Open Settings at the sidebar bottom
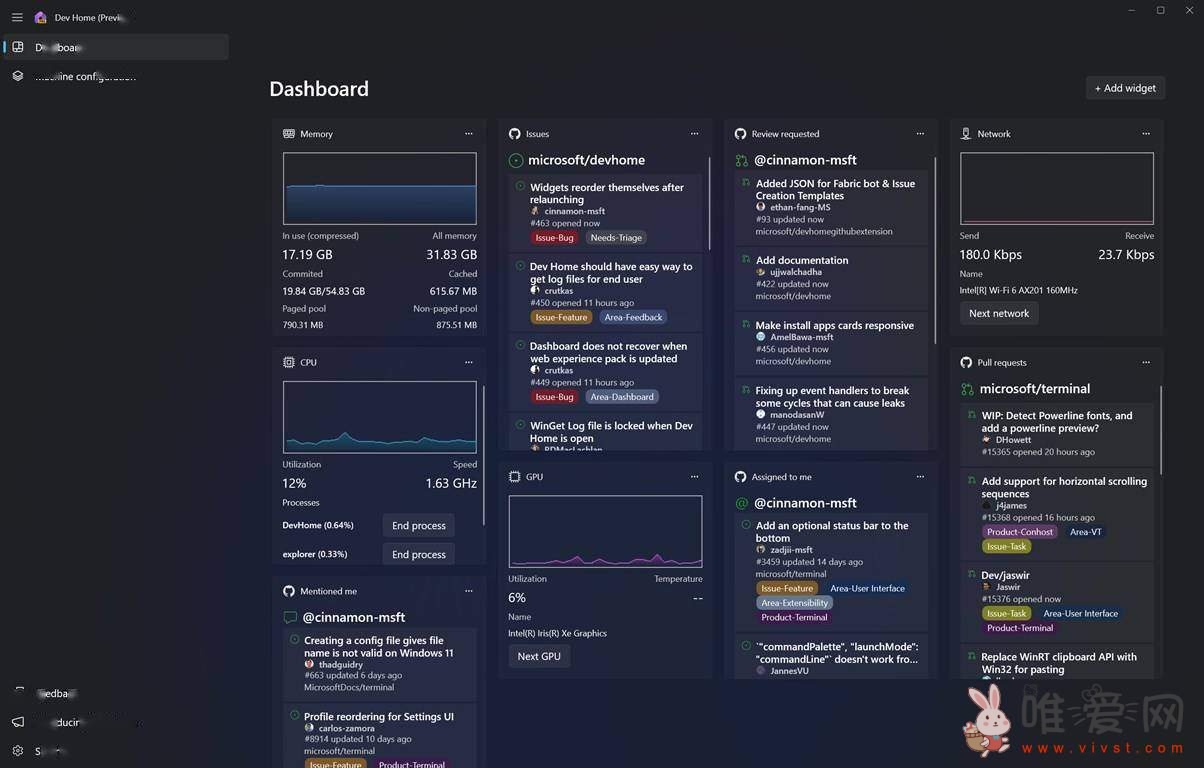1204x768 pixels. pos(116,751)
